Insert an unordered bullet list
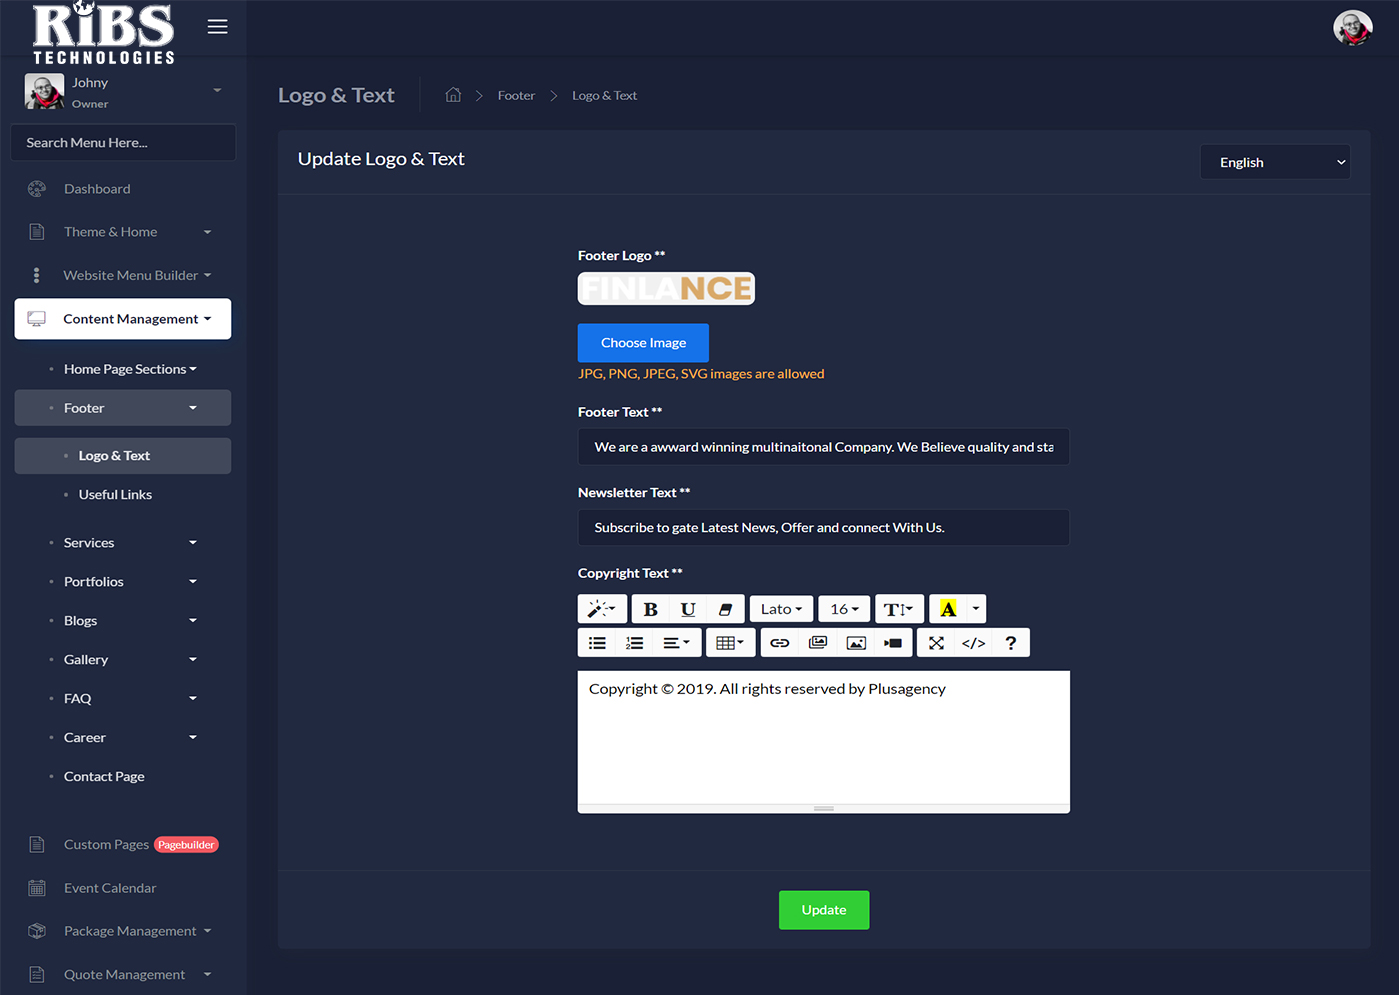Viewport: 1399px width, 995px height. tap(597, 643)
